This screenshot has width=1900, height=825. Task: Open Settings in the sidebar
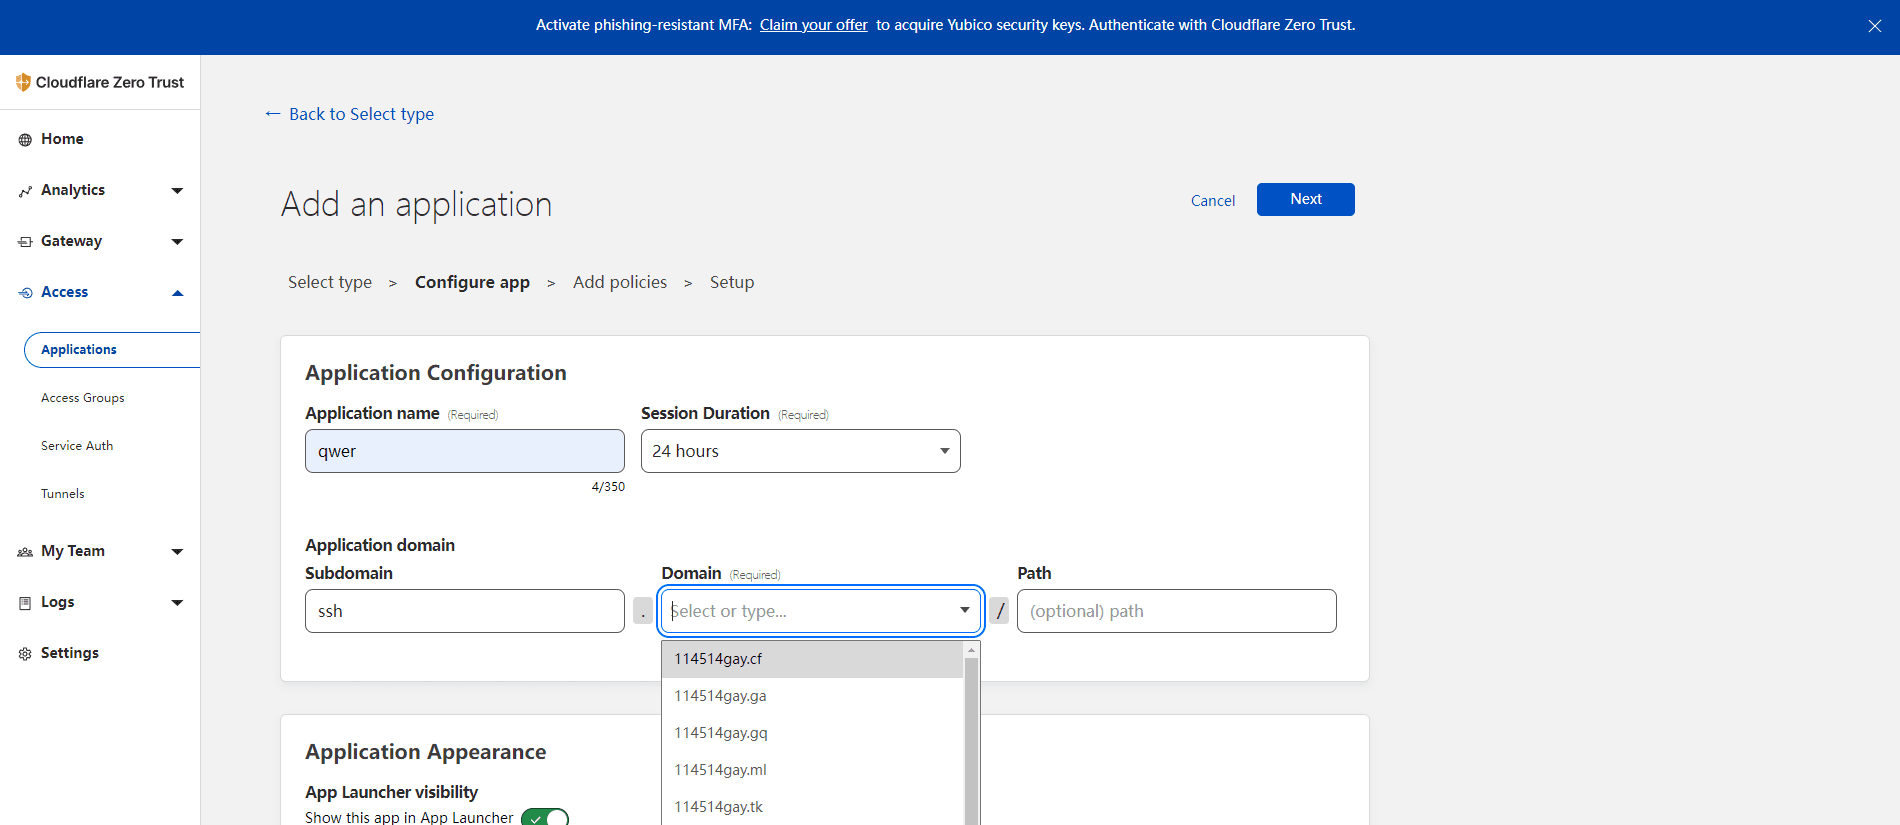click(70, 653)
